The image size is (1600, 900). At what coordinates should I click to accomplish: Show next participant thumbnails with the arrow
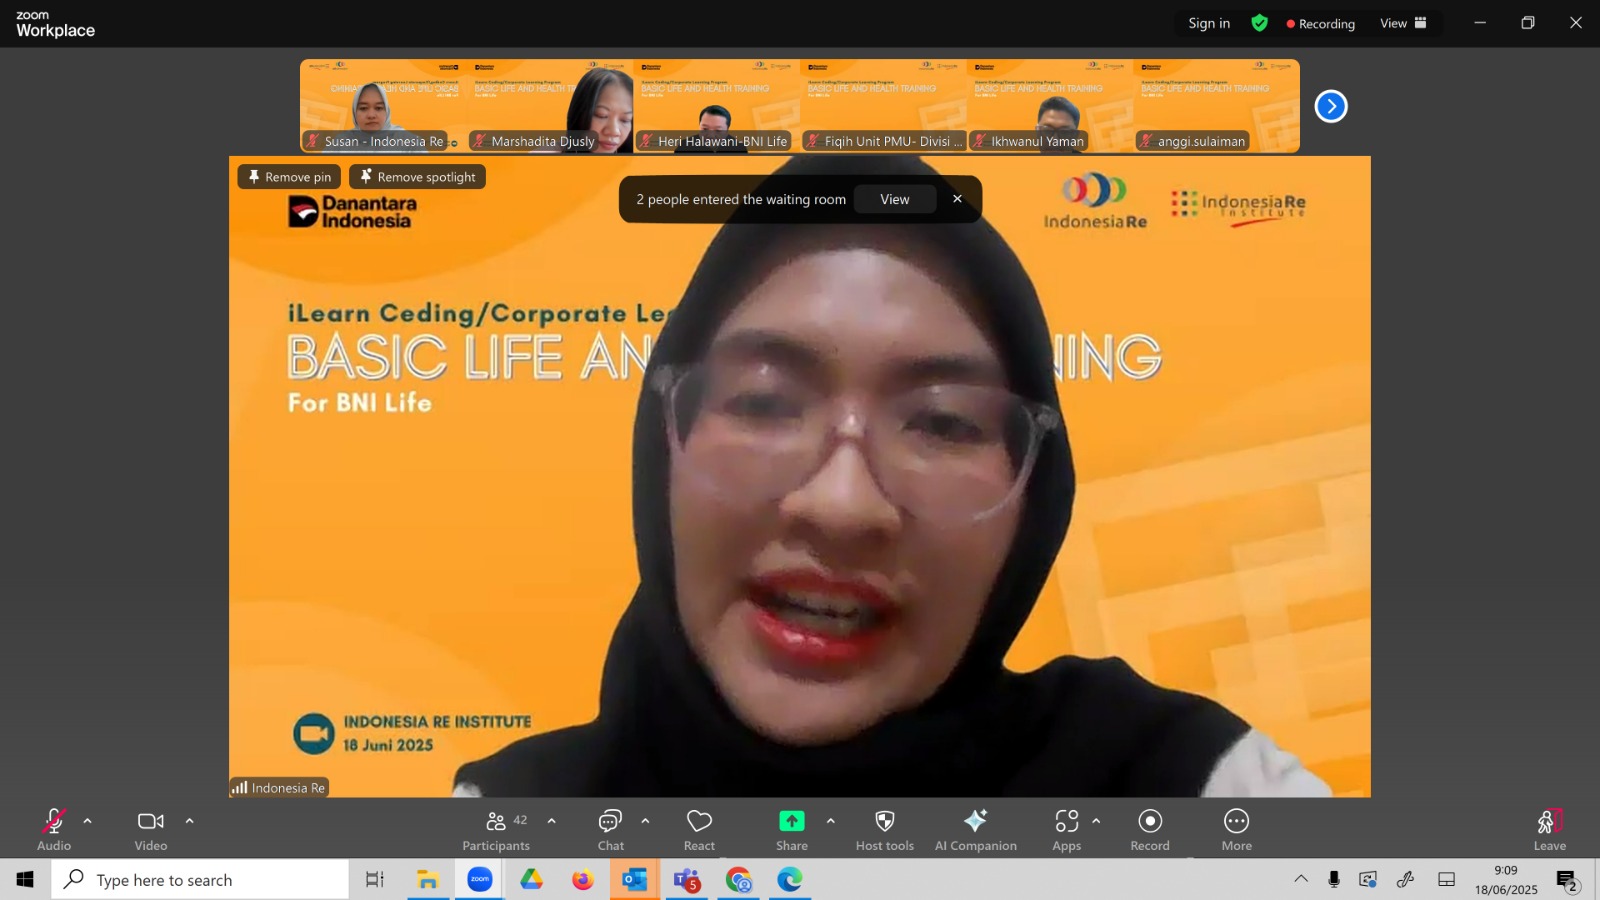click(x=1331, y=106)
